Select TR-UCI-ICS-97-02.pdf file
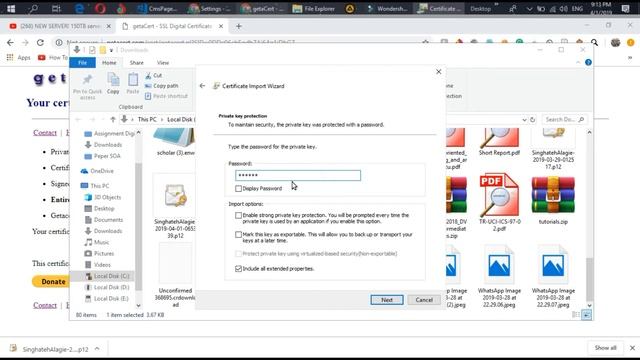The image size is (640, 360). [499, 203]
